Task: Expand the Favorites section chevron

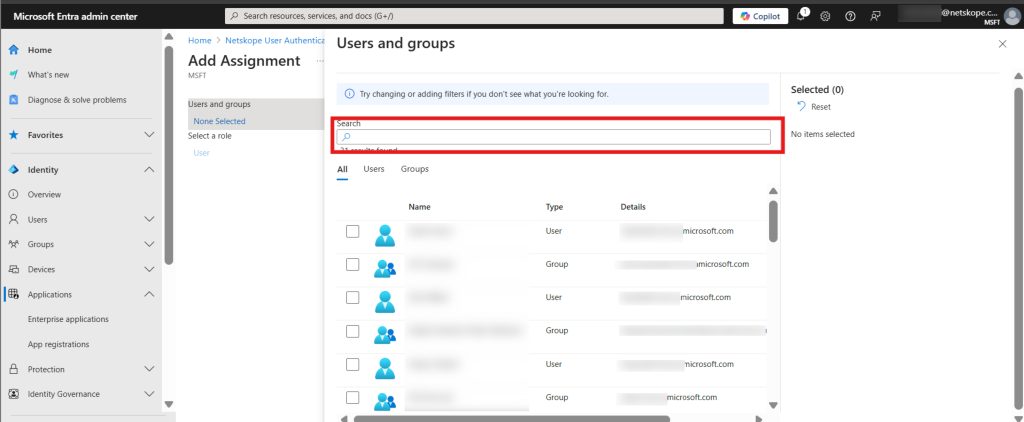Action: pos(149,135)
